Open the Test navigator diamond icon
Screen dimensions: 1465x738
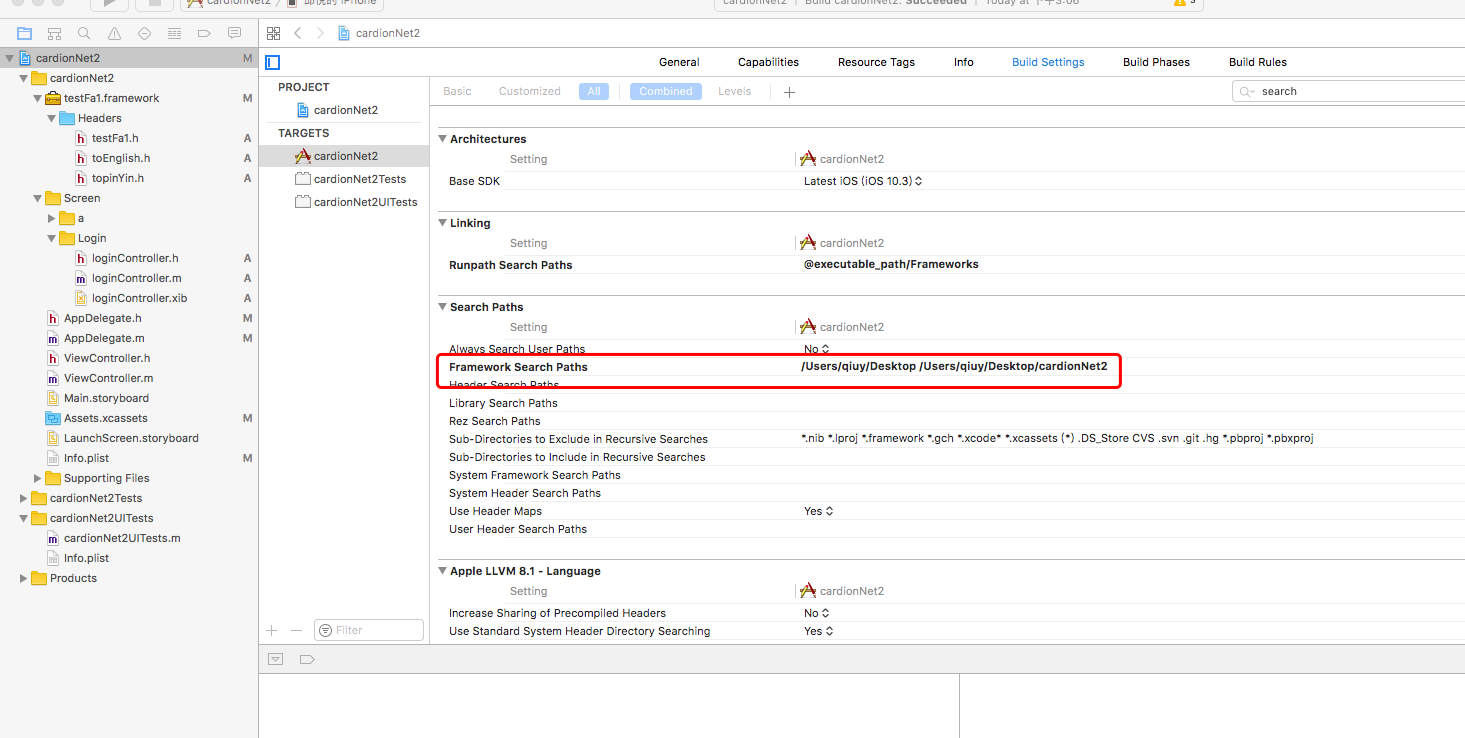tap(144, 33)
